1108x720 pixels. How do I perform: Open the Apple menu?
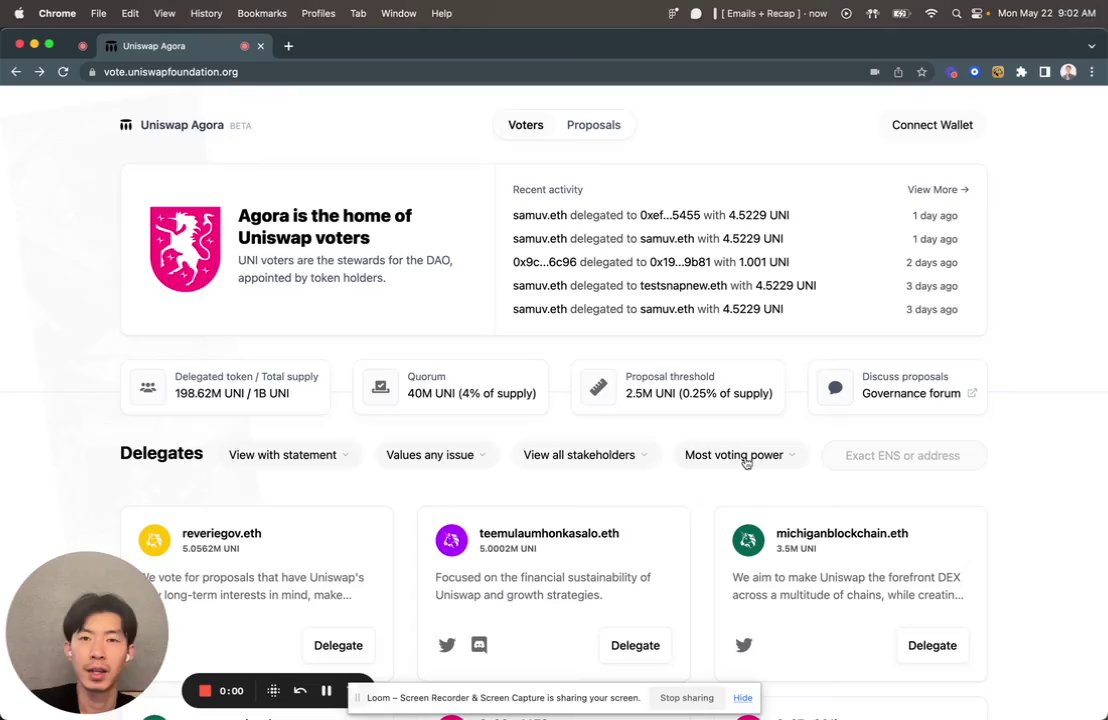(x=19, y=13)
